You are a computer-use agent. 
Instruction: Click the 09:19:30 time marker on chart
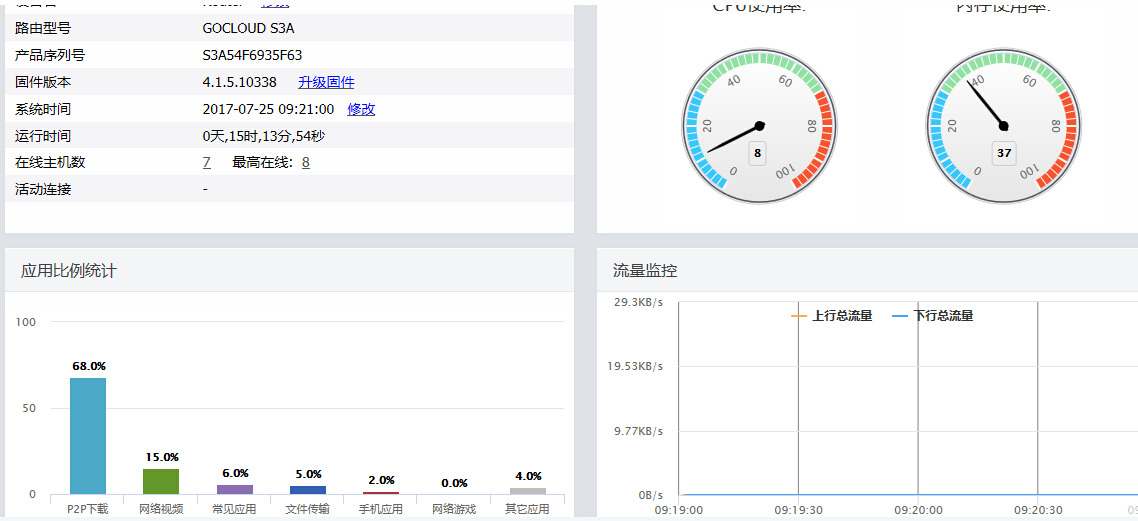pyautogui.click(x=798, y=509)
